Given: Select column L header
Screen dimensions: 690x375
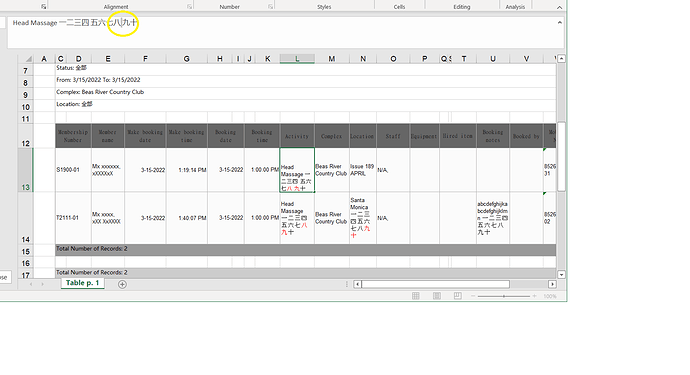Looking at the screenshot, I should [297, 59].
